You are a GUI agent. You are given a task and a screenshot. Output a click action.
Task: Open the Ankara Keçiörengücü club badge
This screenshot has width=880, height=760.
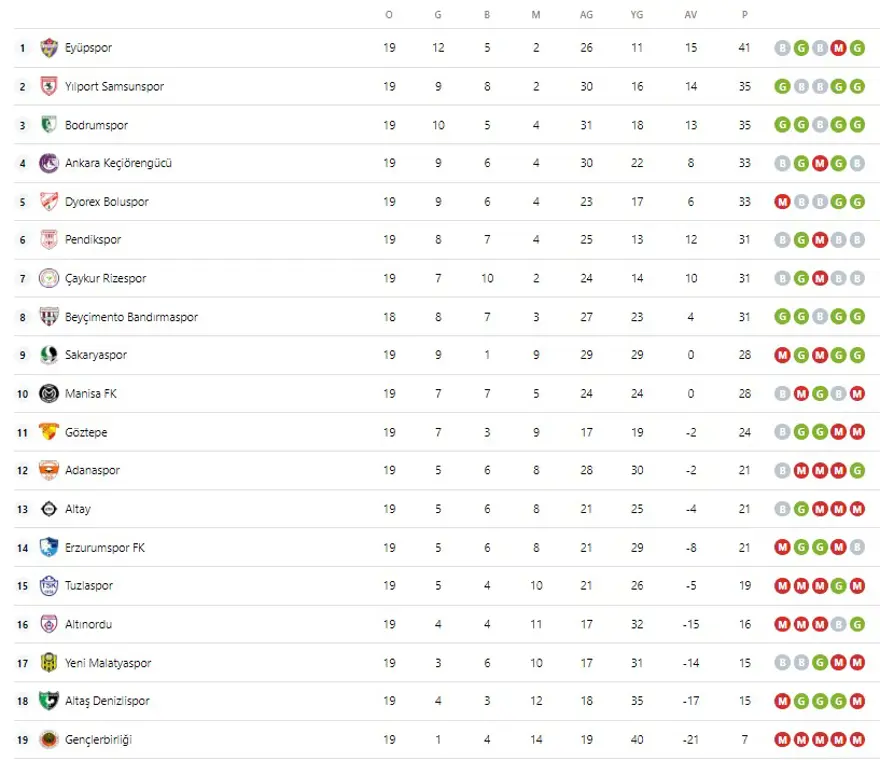pyautogui.click(x=49, y=163)
